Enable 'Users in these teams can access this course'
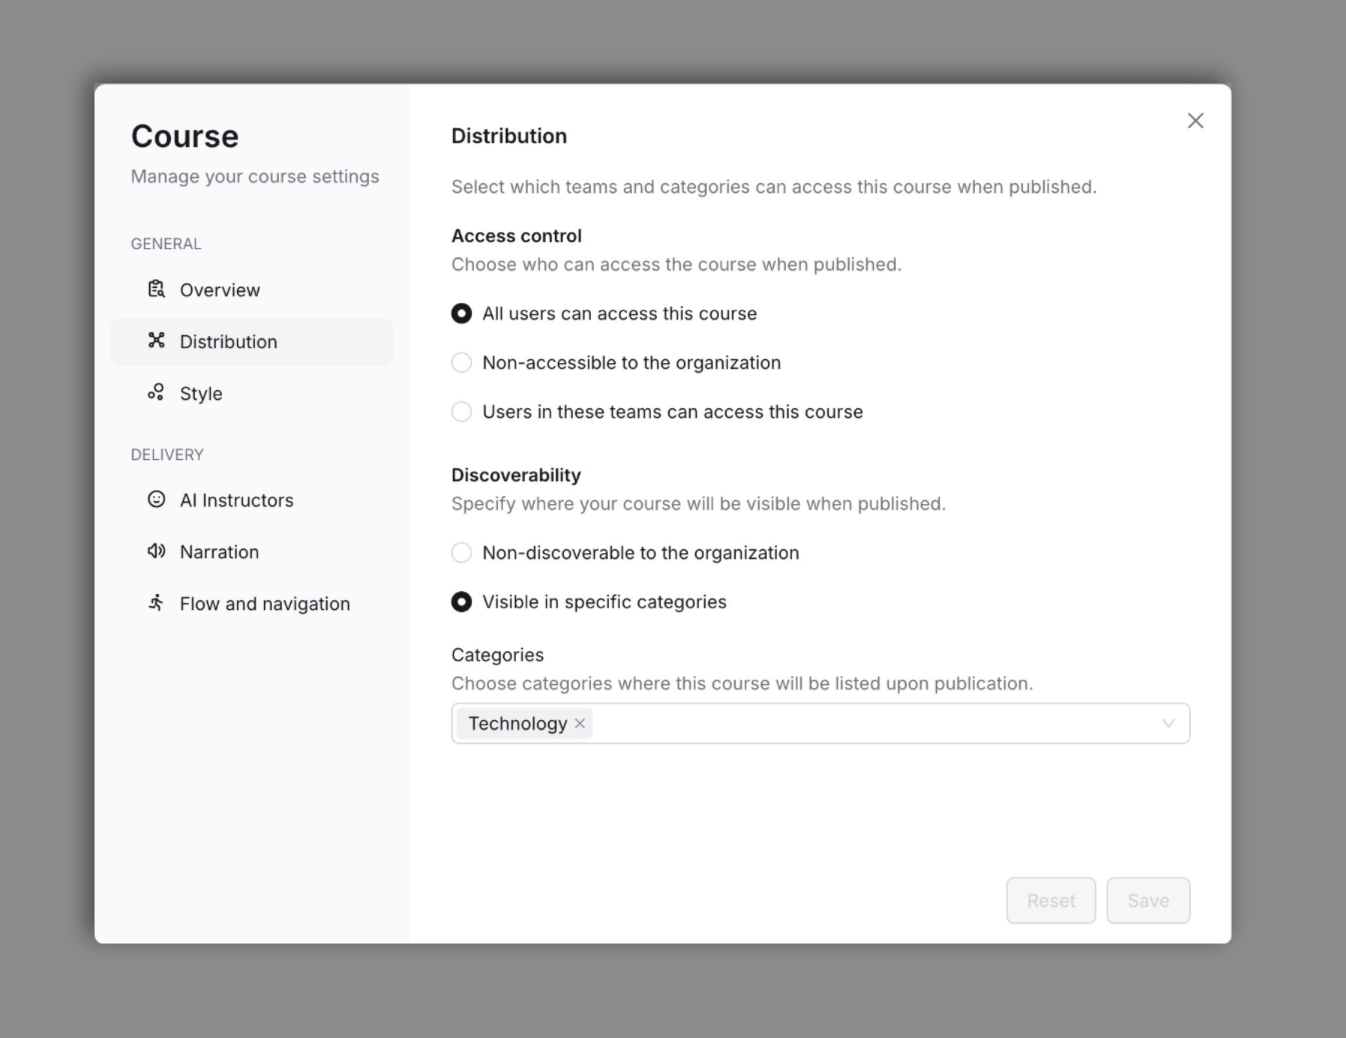1346x1038 pixels. pyautogui.click(x=461, y=411)
